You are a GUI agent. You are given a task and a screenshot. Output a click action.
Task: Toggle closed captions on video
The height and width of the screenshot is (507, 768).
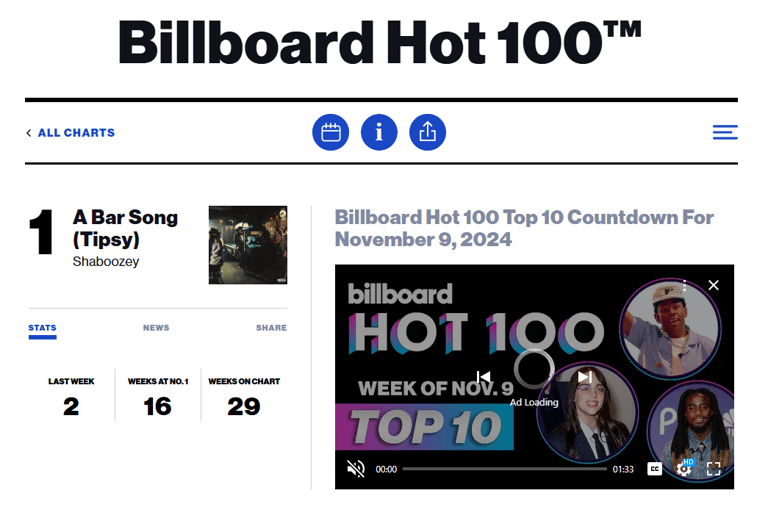tap(655, 468)
